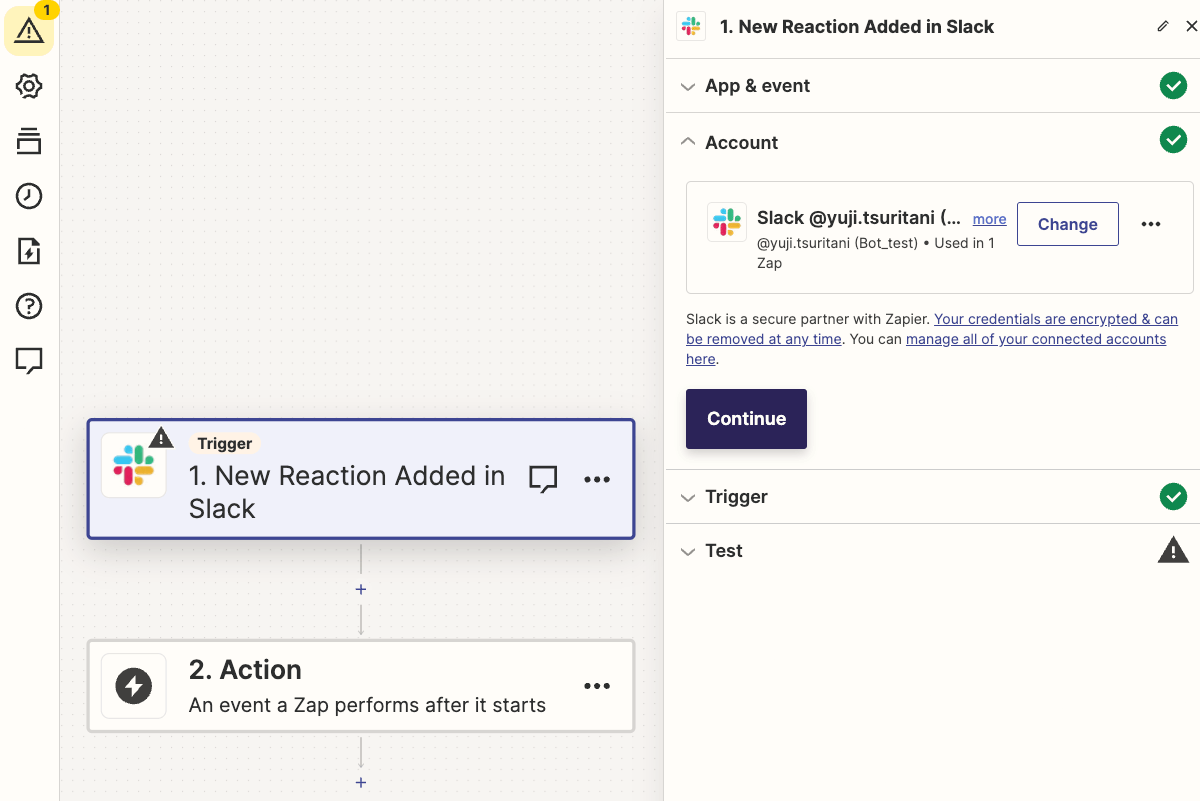Click the green check beside Trigger section

tap(1173, 496)
